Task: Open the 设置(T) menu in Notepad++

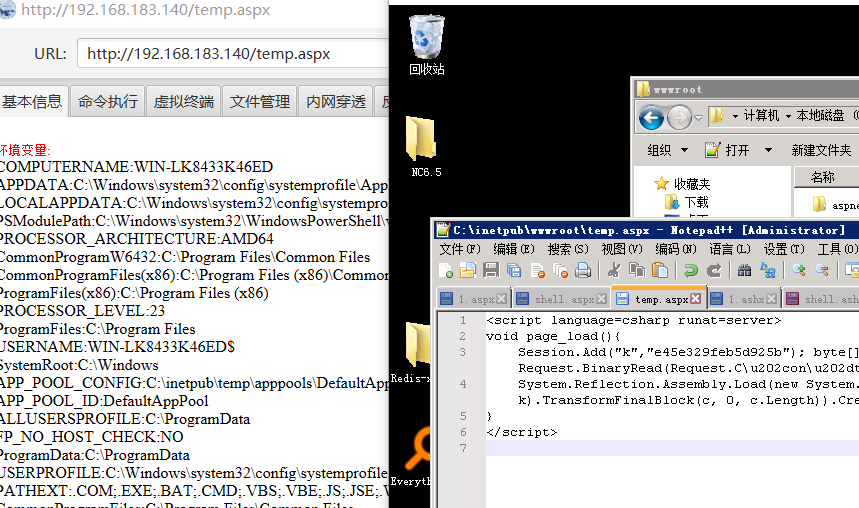Action: pos(784,249)
